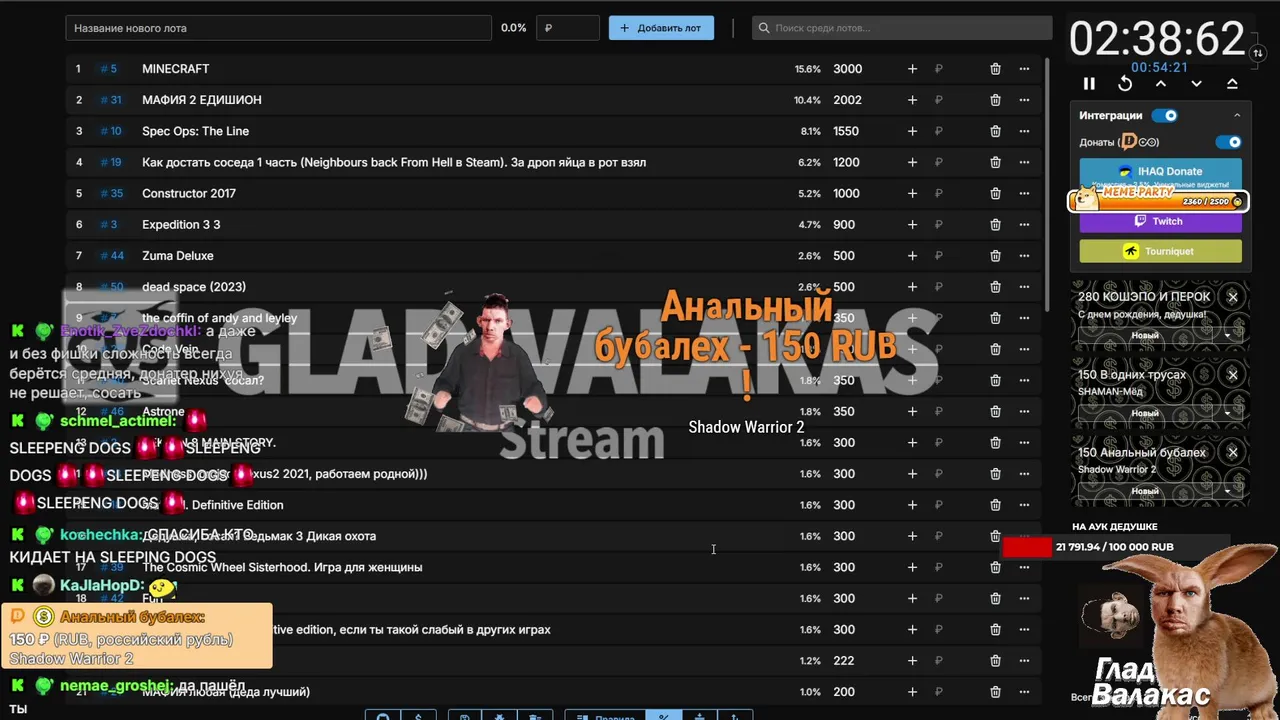Click the MEME PARTY progress banner
Image resolution: width=1280 pixels, height=720 pixels.
[1157, 198]
